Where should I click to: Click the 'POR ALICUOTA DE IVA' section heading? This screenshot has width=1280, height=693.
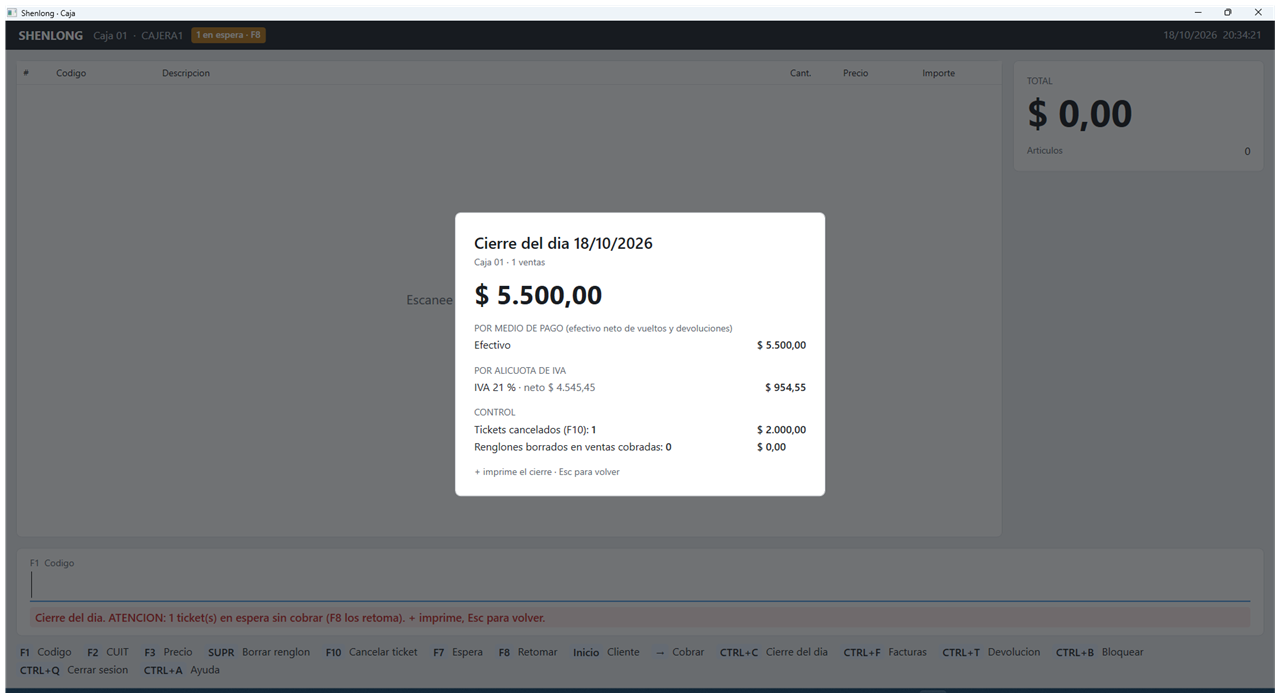pos(520,370)
